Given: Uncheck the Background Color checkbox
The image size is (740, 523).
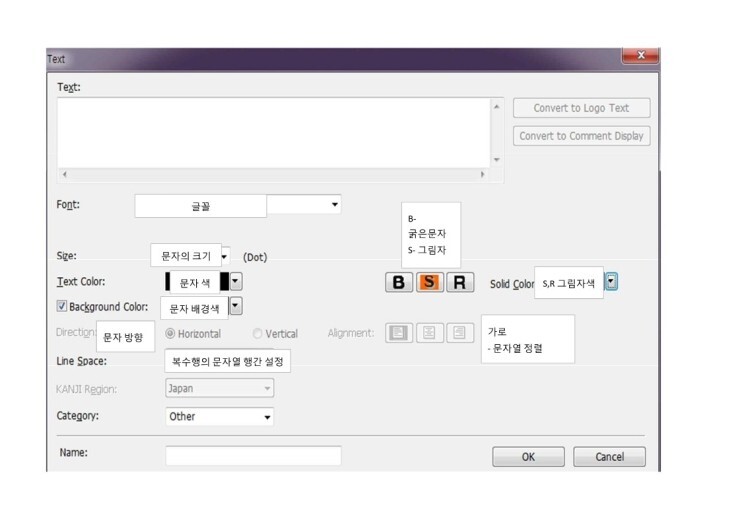Looking at the screenshot, I should (x=61, y=306).
